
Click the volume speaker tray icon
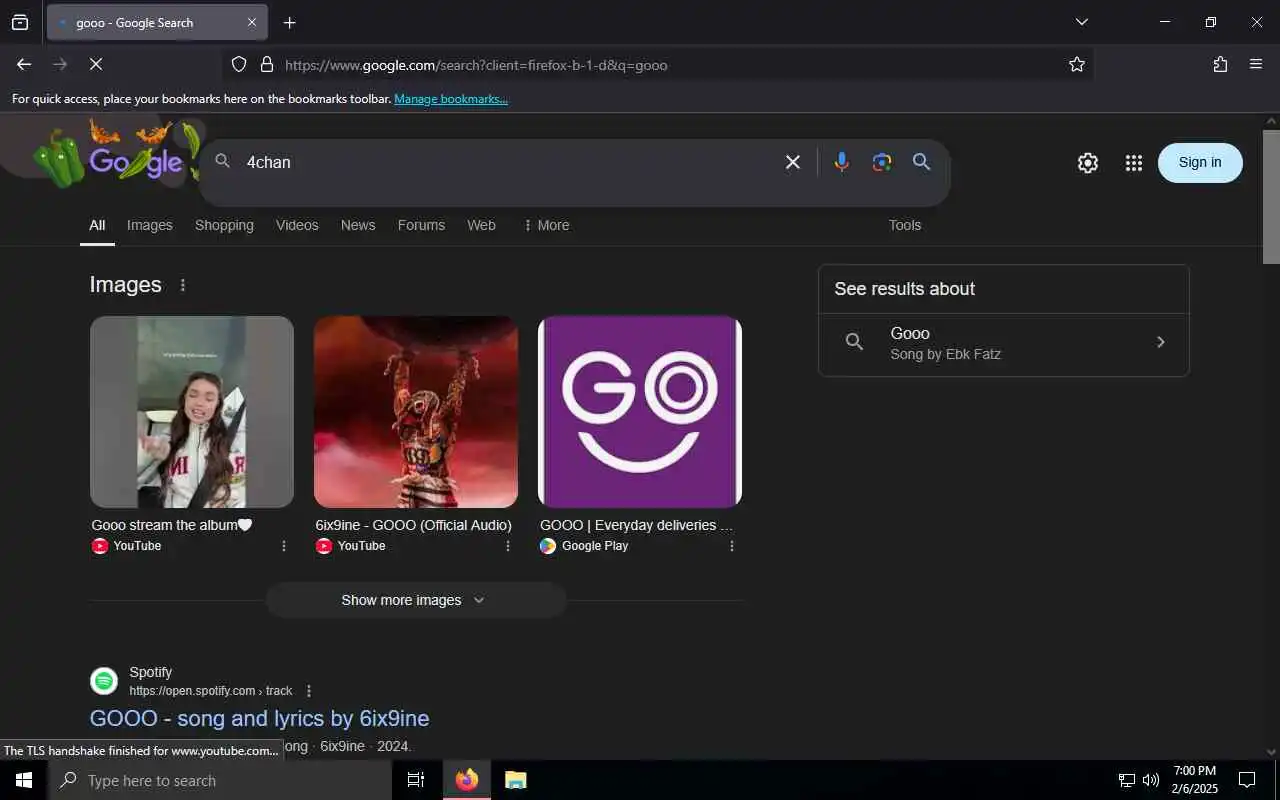[x=1151, y=780]
